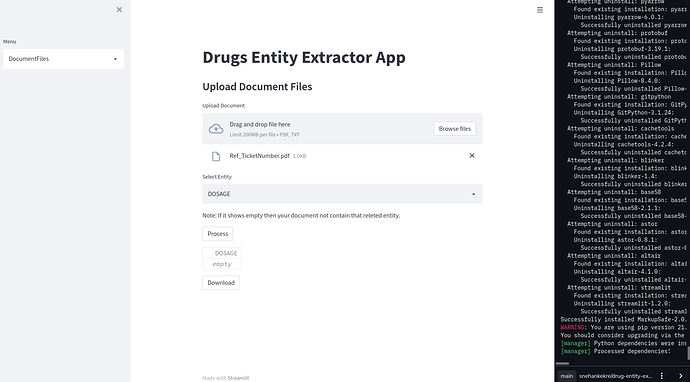Click the Browse files button
The image size is (690, 382).
(x=455, y=129)
